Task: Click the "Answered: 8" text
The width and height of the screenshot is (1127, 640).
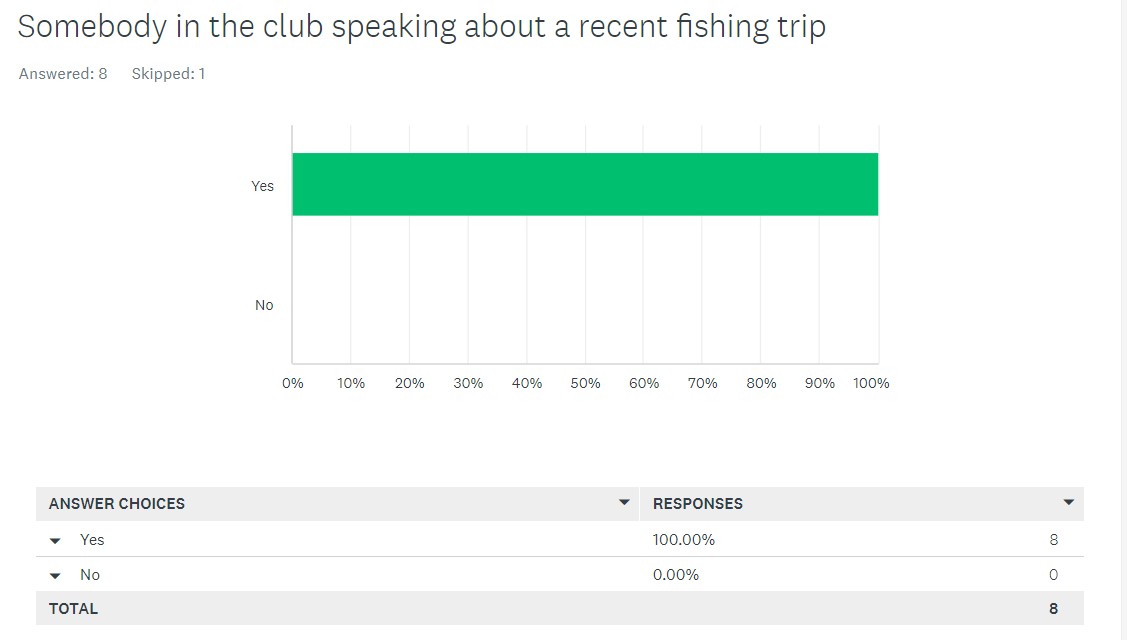Action: (63, 74)
